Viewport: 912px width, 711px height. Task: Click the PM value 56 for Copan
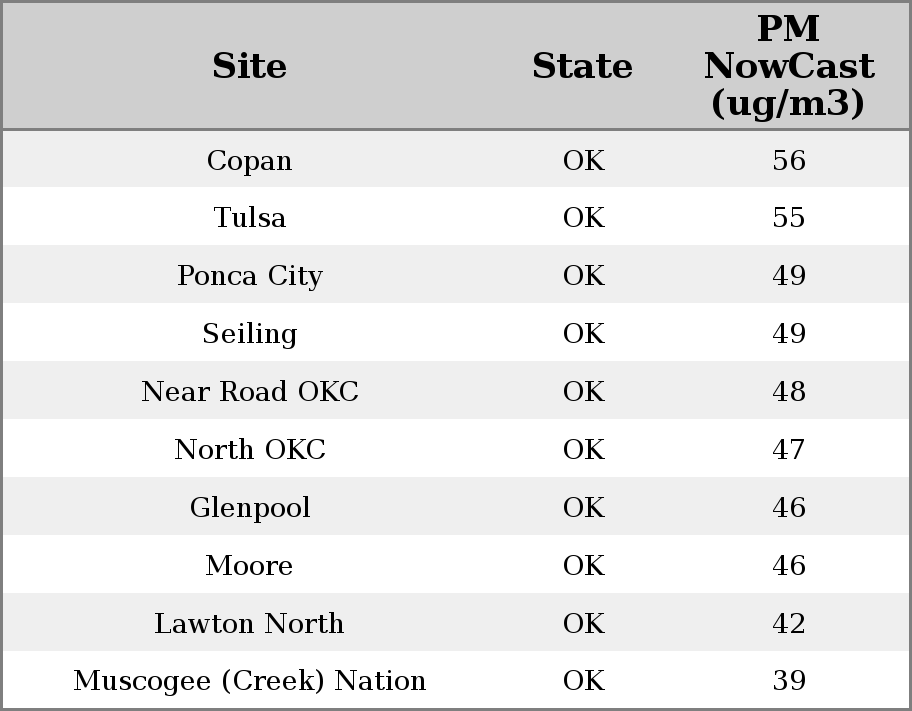tap(788, 160)
